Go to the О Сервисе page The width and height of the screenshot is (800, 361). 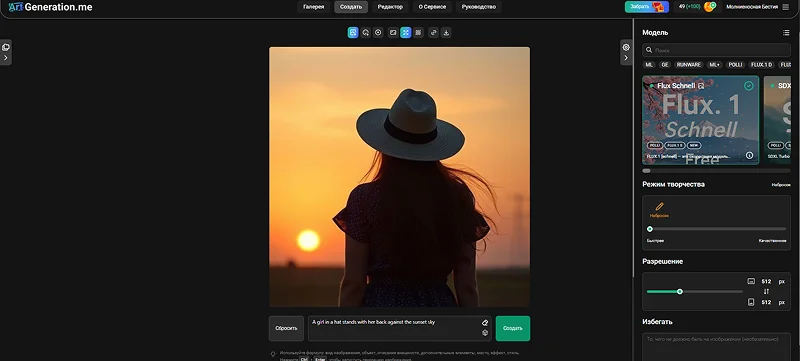[x=432, y=7]
